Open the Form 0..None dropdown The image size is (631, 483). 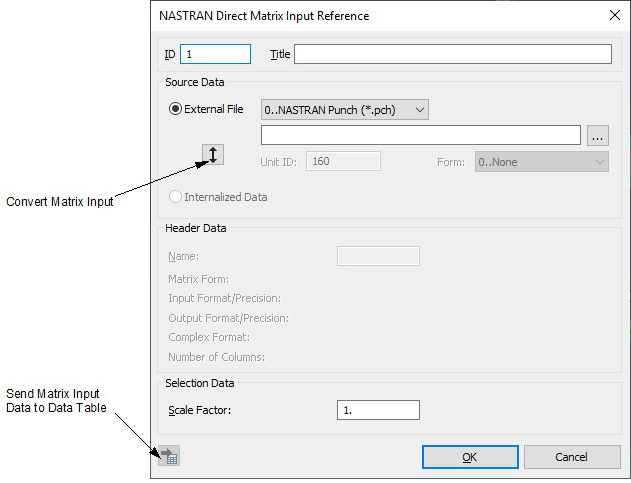coord(542,162)
